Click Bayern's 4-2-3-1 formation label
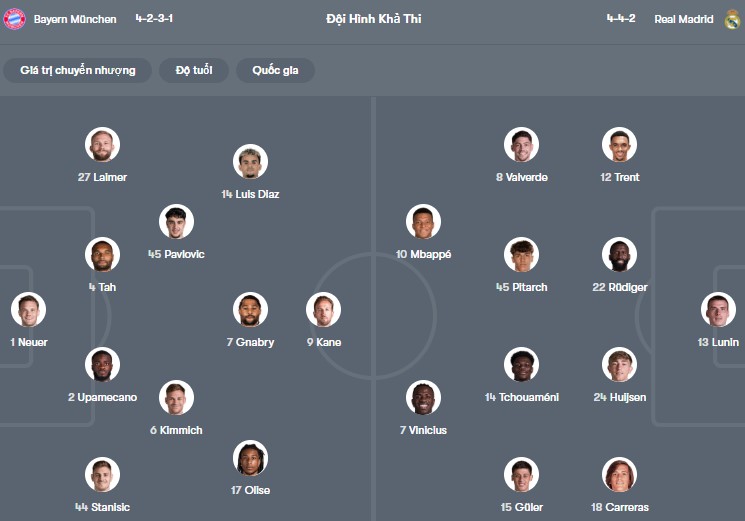Viewport: 745px width, 521px height. click(154, 19)
